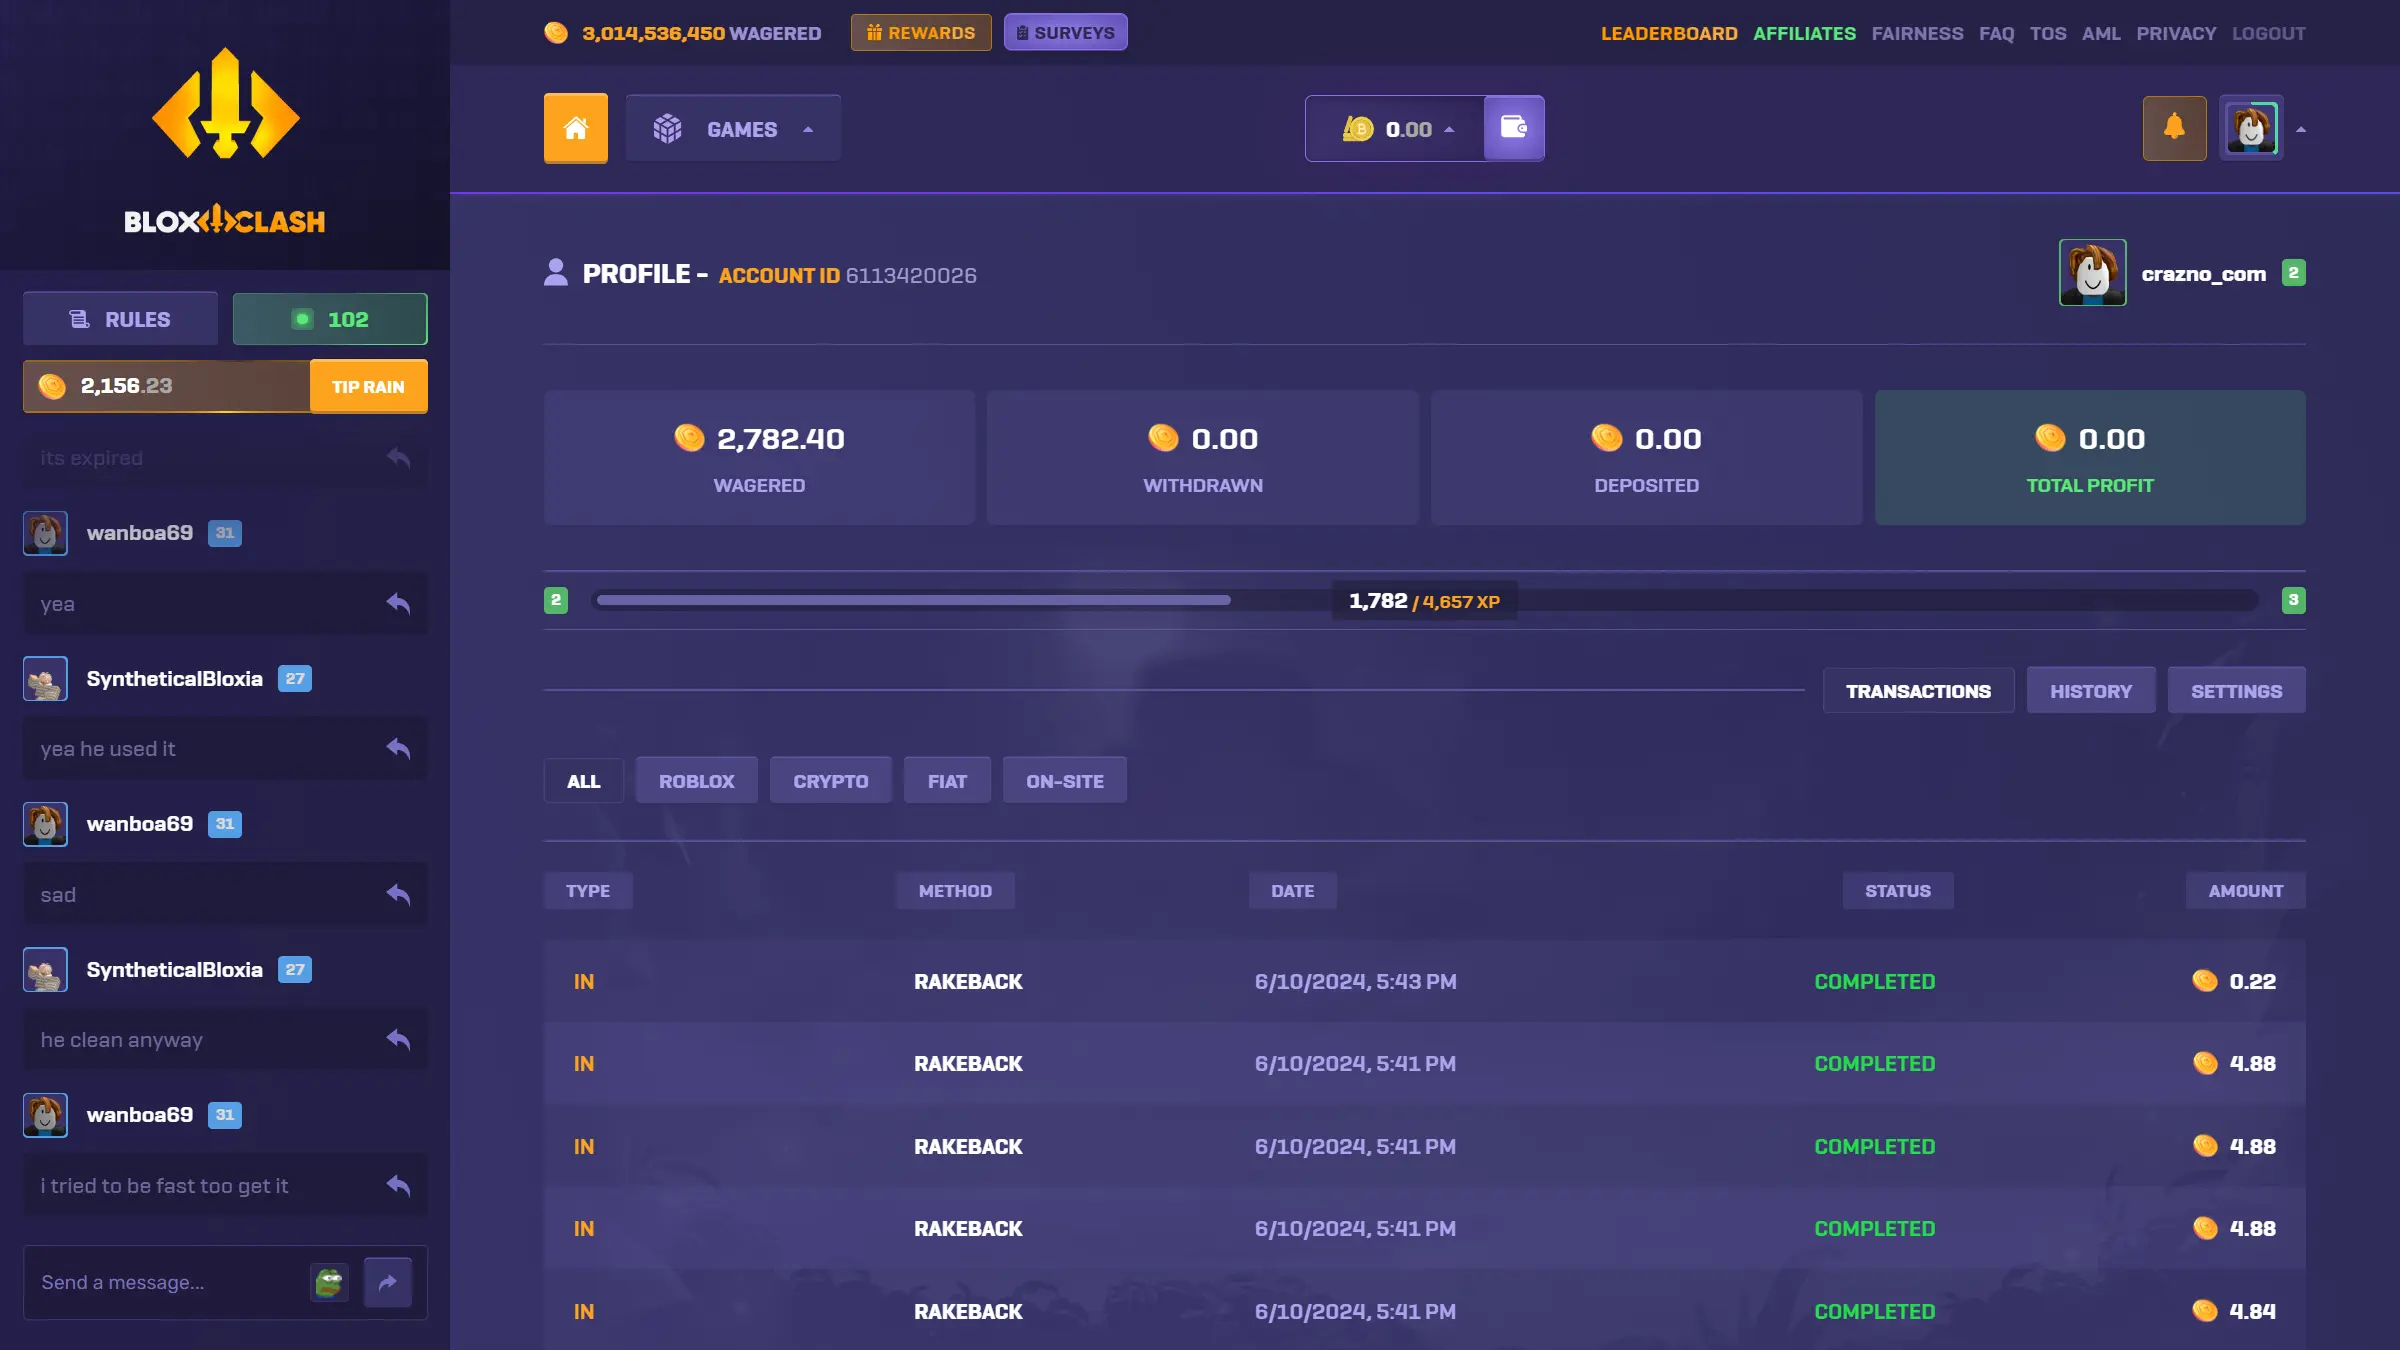Switch to the Settings tab
Image resolution: width=2400 pixels, height=1350 pixels.
tap(2236, 691)
